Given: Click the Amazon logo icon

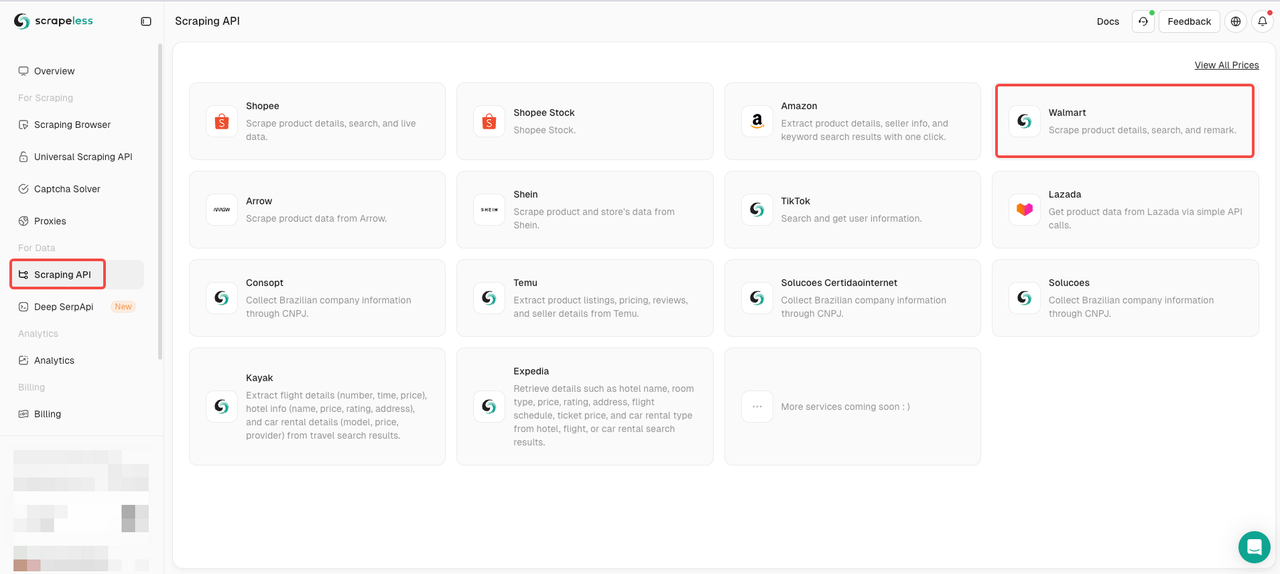Looking at the screenshot, I should (x=757, y=121).
